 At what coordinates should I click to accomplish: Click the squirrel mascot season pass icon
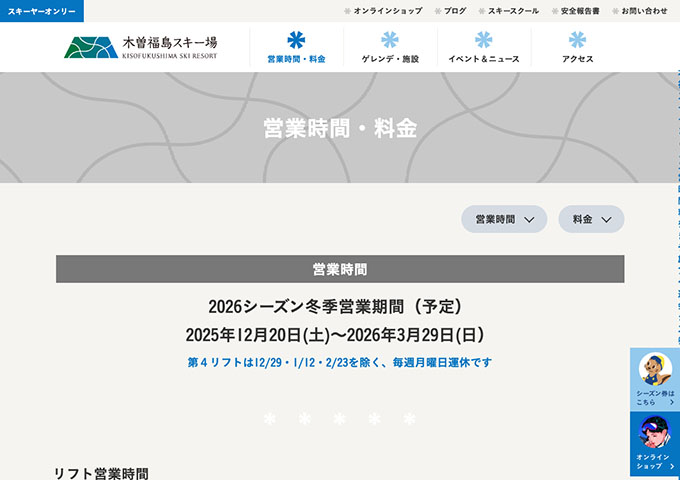(x=655, y=369)
